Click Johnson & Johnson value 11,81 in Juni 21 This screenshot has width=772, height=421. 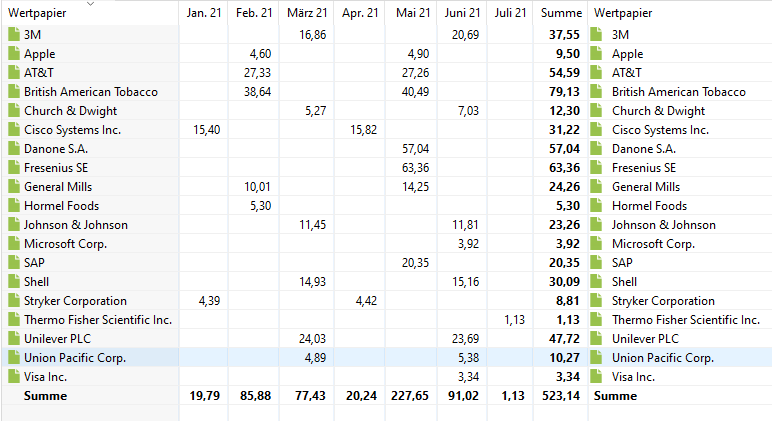466,225
